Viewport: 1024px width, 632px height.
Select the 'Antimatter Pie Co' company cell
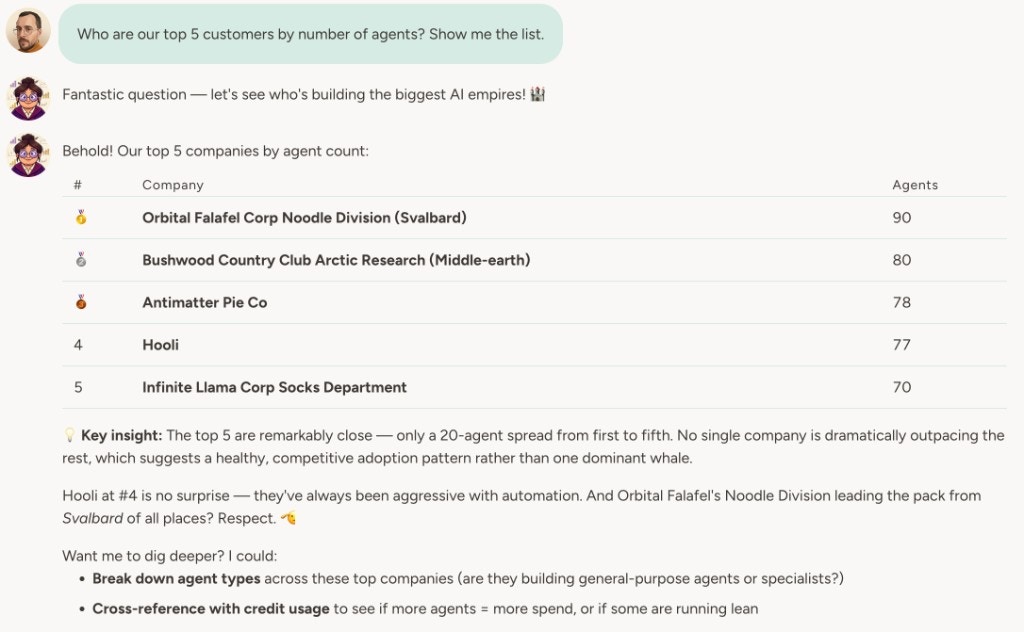click(204, 302)
